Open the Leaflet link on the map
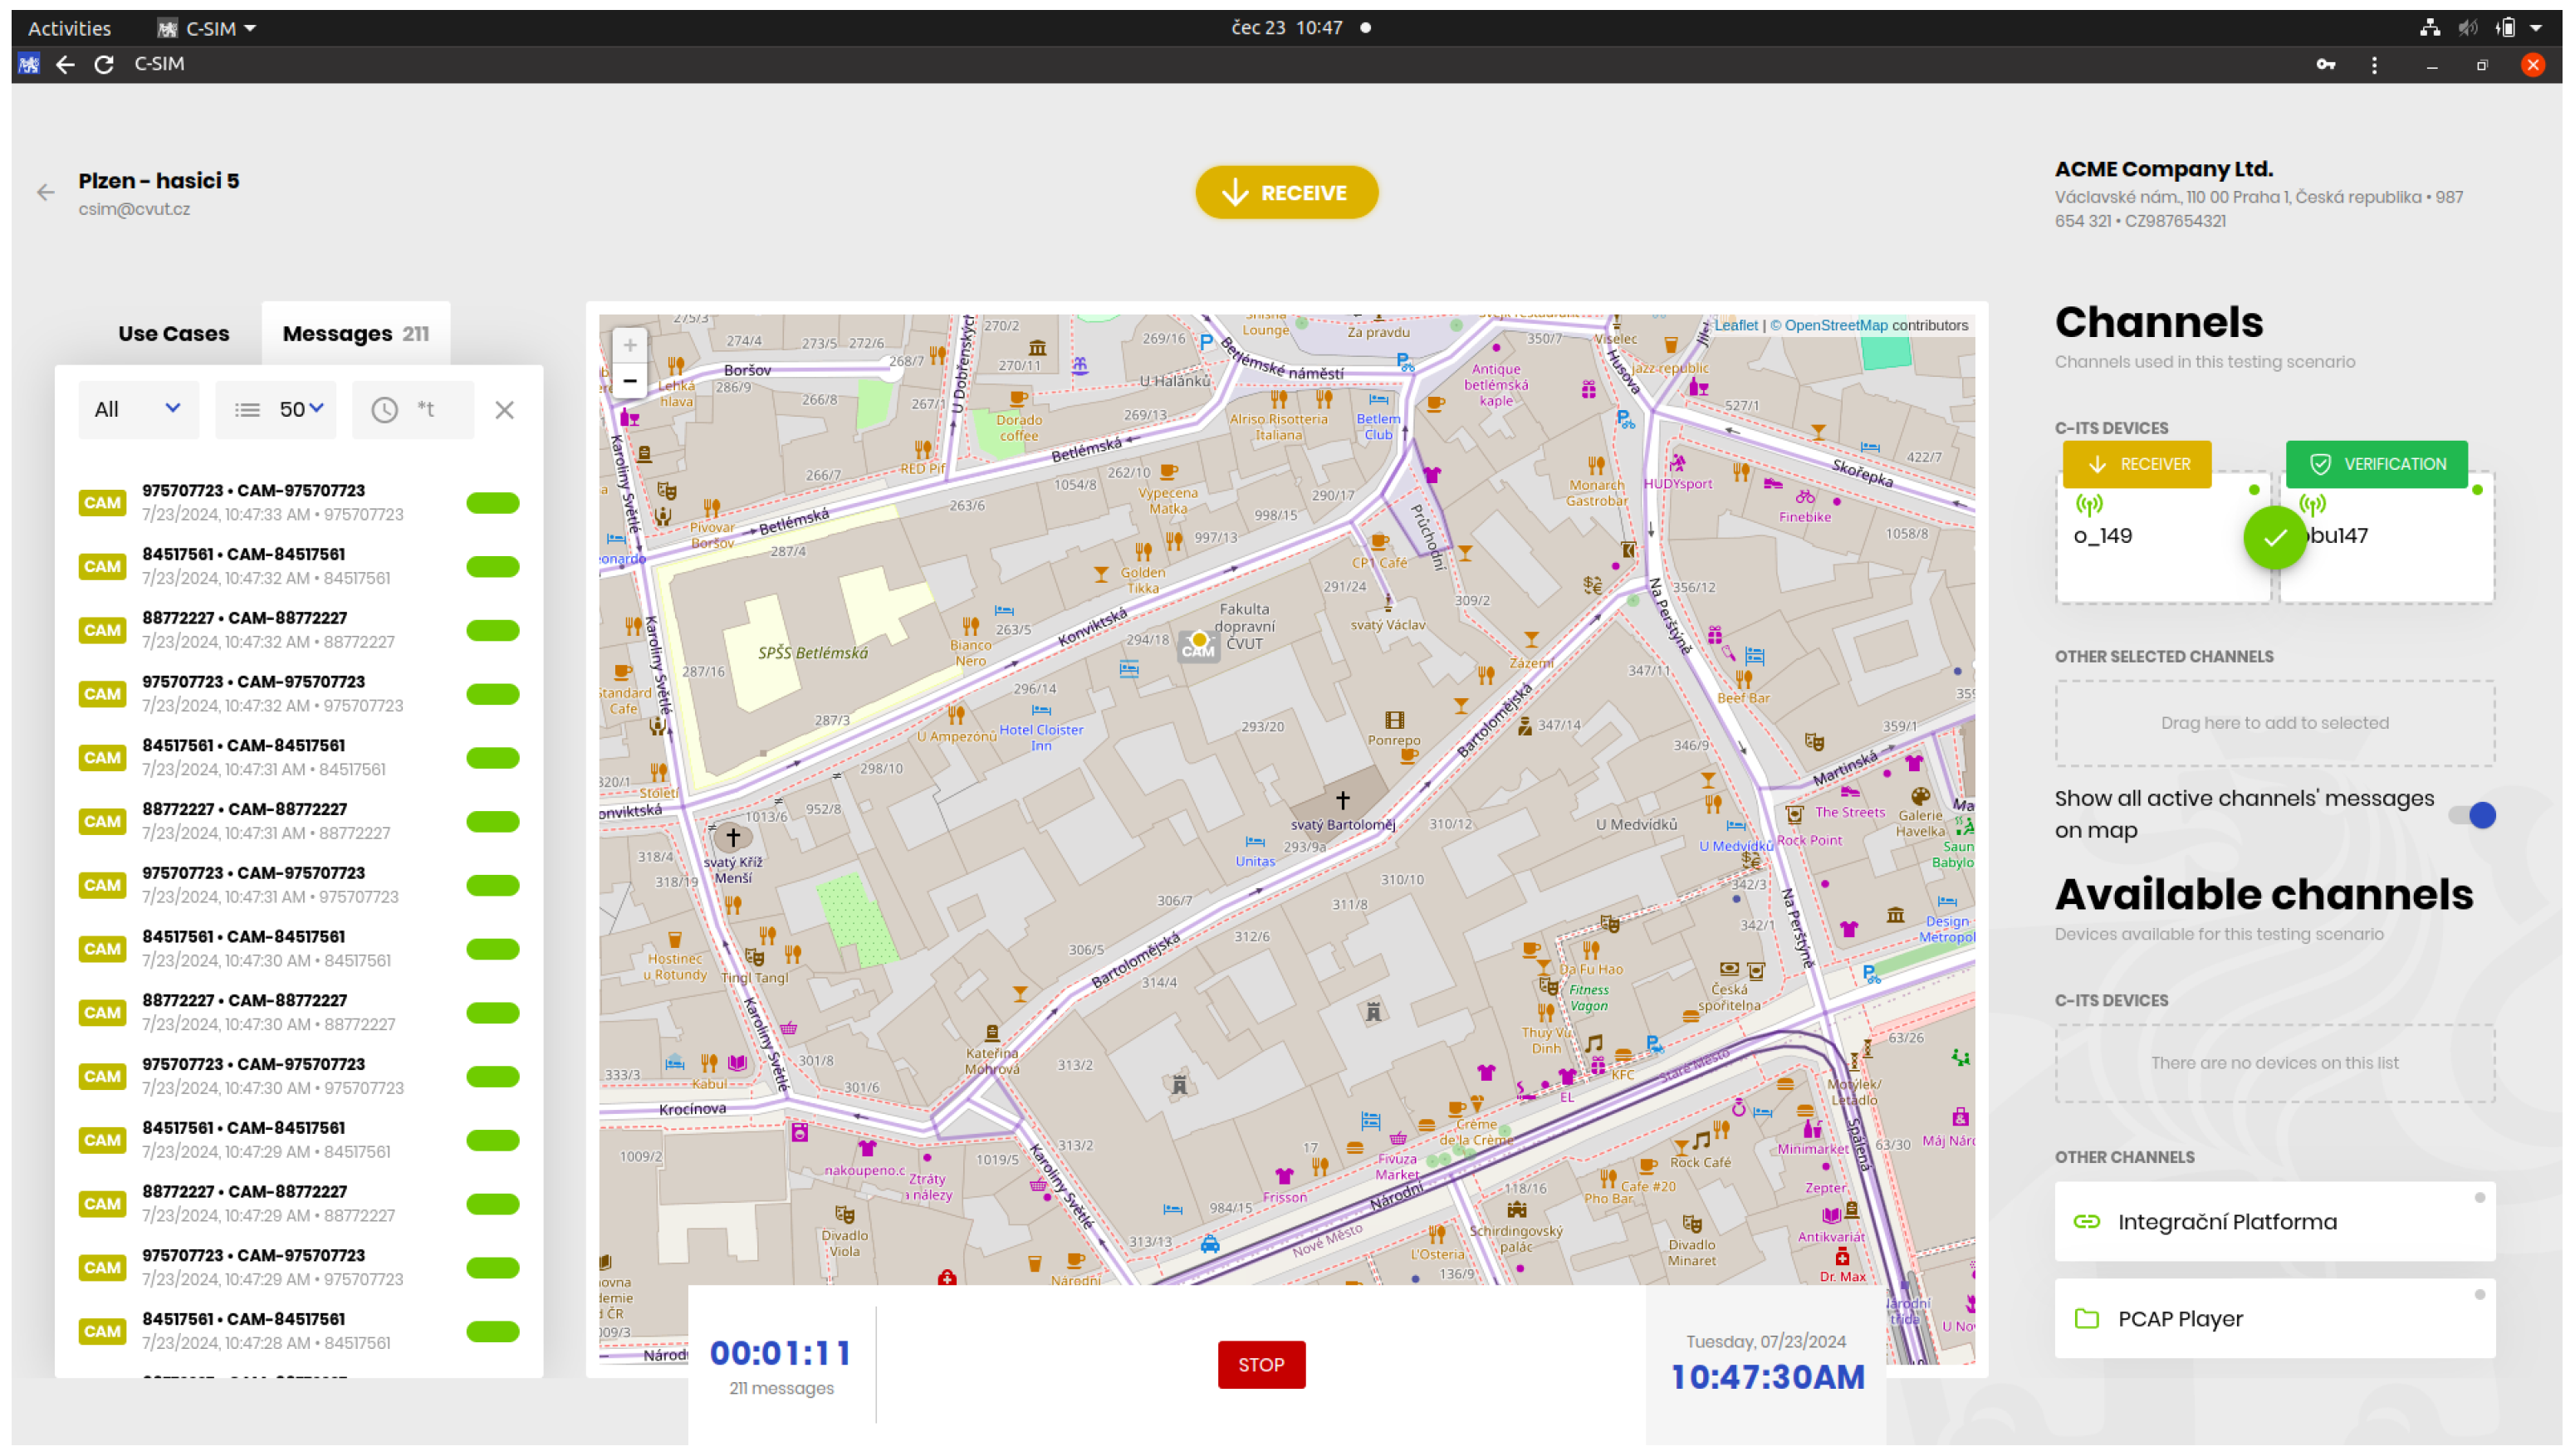Screen dimensions: 2575x1456 click(x=1735, y=325)
